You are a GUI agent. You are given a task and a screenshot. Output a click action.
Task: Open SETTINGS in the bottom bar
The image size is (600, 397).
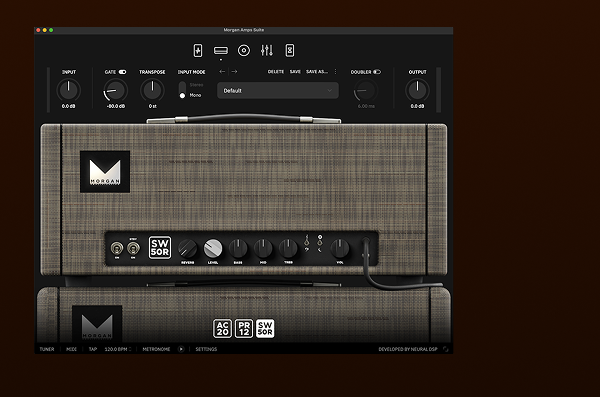point(206,349)
